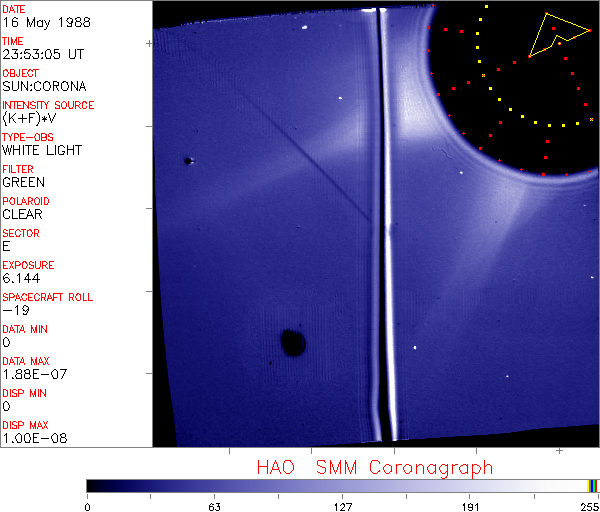Select the WHITE LIGHT value
This screenshot has width=600, height=512.
42,150
